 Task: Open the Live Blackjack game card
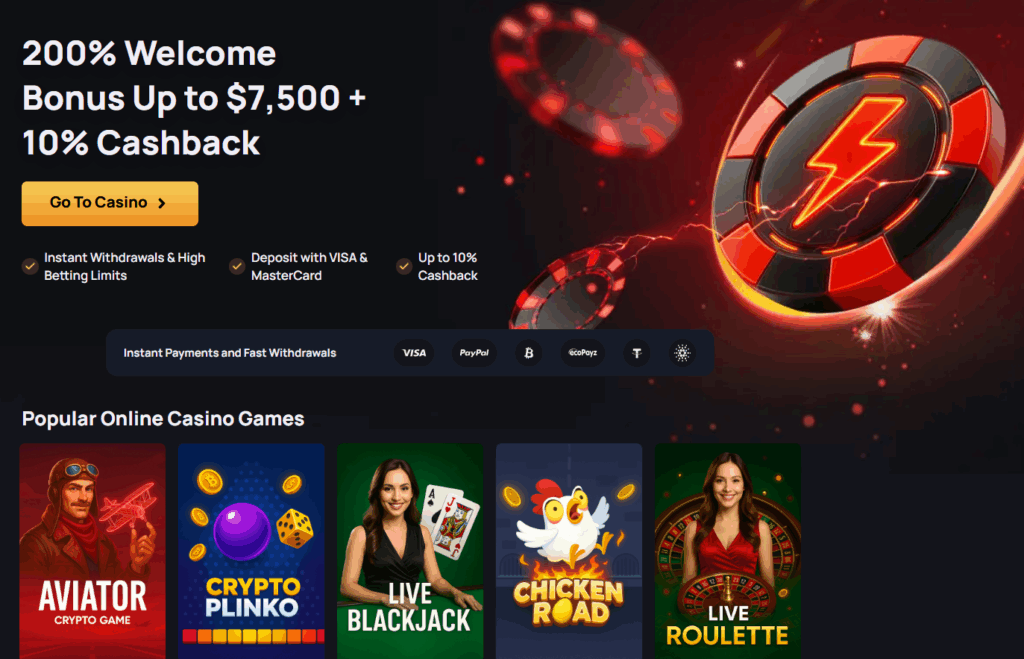[x=410, y=551]
